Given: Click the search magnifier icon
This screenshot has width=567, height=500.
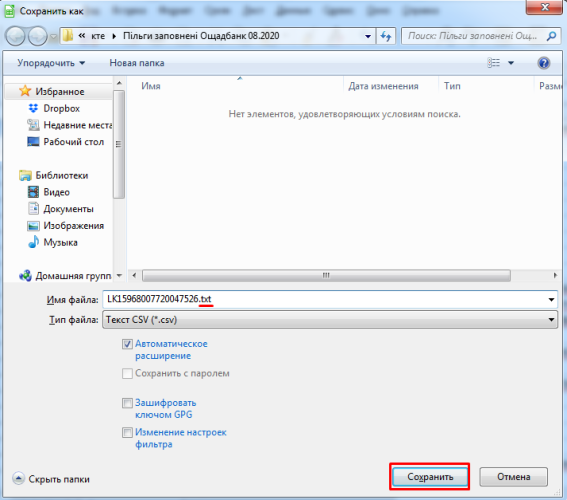Looking at the screenshot, I should 551,36.
